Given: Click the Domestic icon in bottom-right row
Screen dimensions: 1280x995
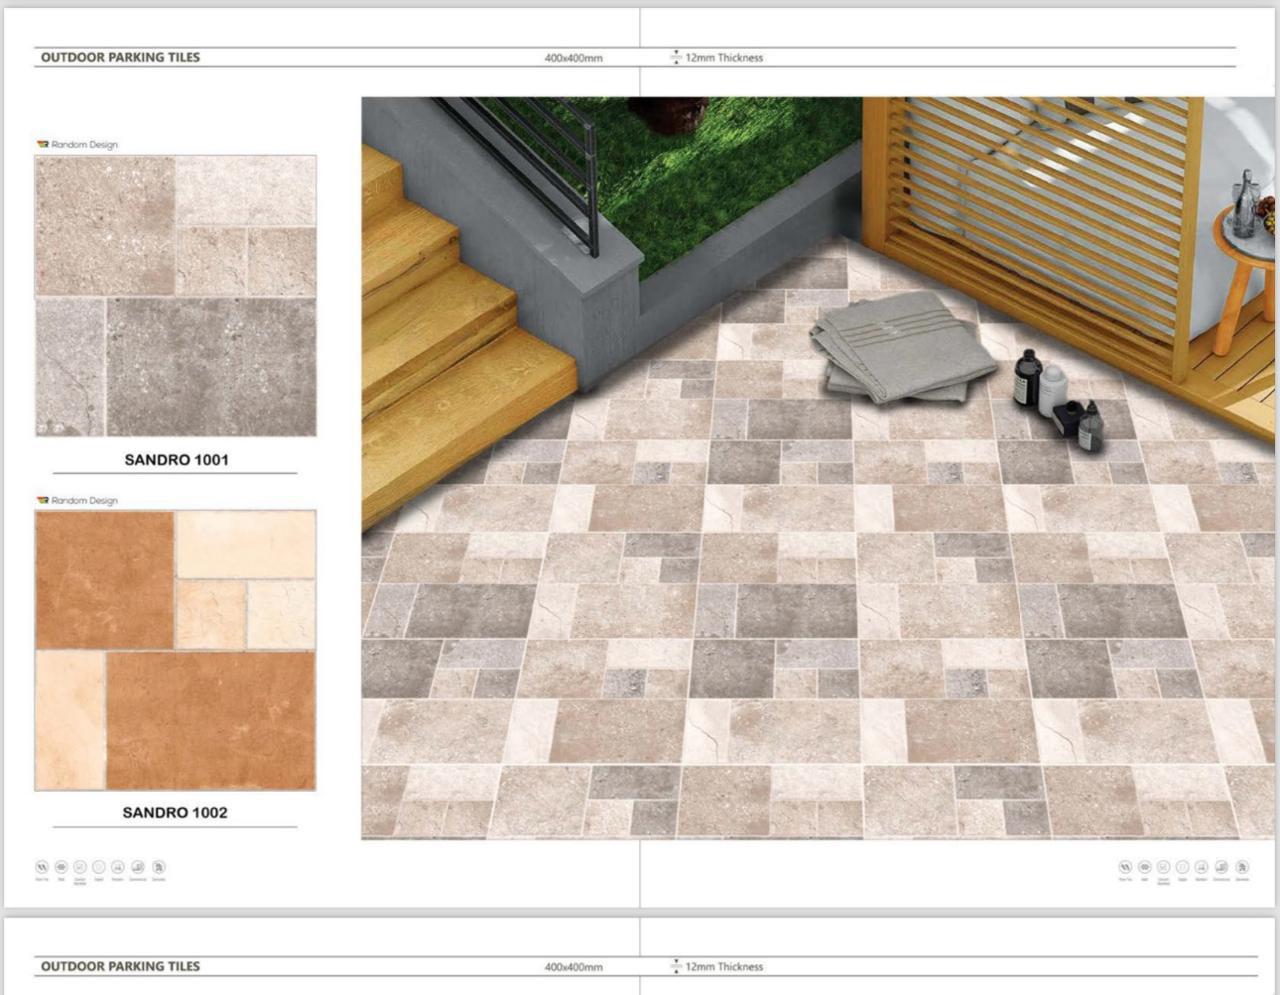Looking at the screenshot, I should [1242, 867].
